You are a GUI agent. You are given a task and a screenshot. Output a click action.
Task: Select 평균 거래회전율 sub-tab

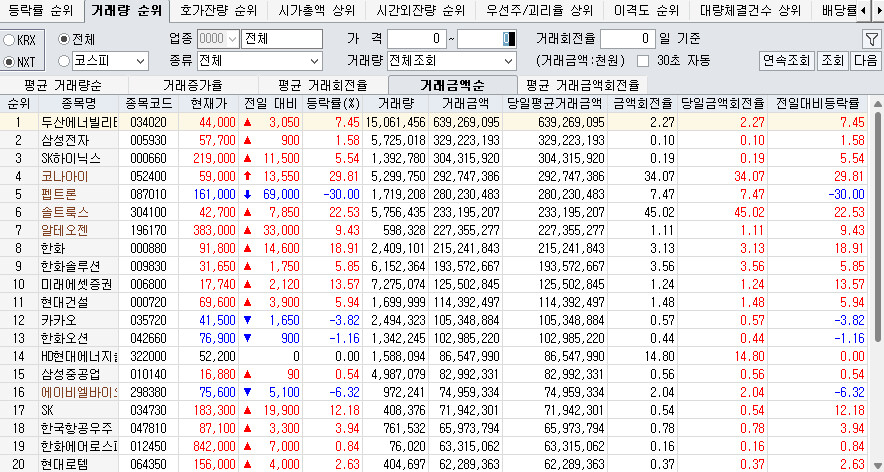coord(322,86)
